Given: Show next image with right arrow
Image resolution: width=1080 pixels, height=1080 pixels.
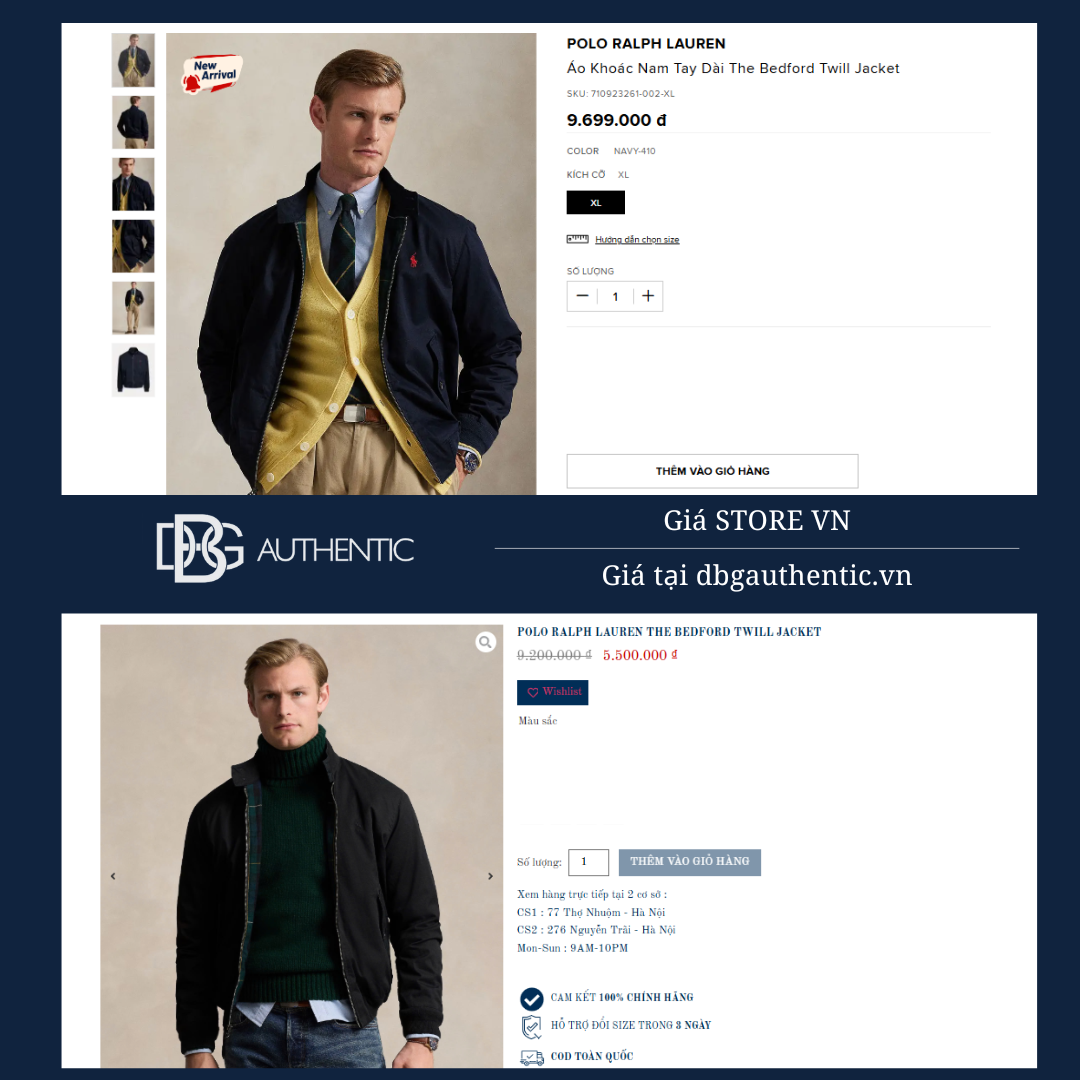Looking at the screenshot, I should coord(490,876).
